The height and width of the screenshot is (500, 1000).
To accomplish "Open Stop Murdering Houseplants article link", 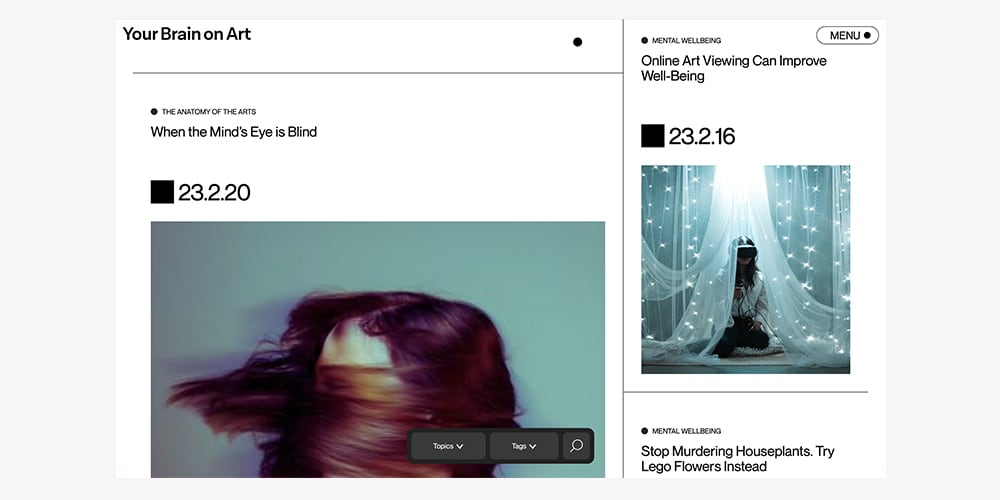I will (x=737, y=459).
